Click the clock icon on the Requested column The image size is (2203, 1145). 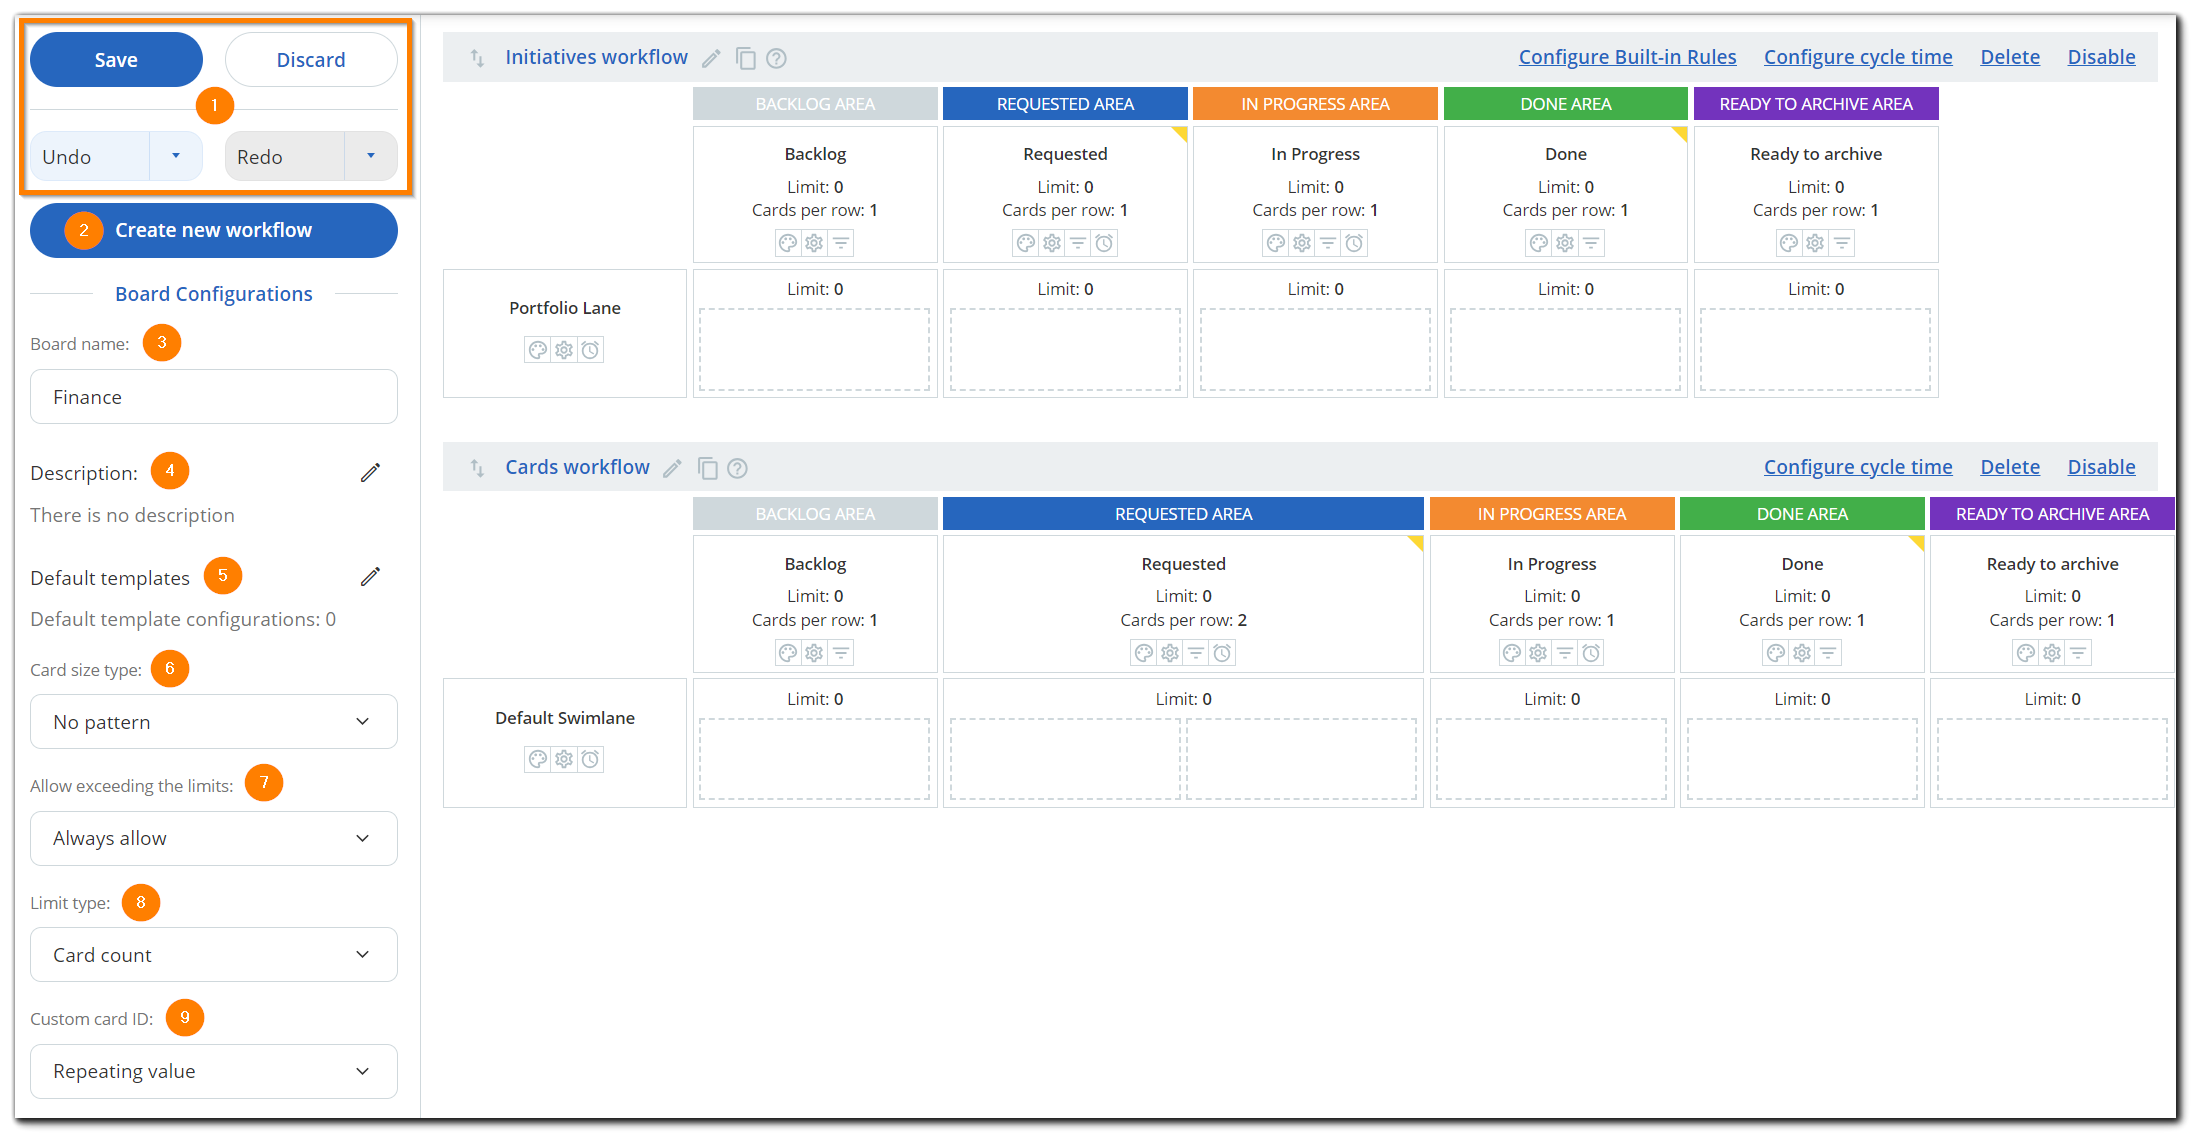(1103, 242)
